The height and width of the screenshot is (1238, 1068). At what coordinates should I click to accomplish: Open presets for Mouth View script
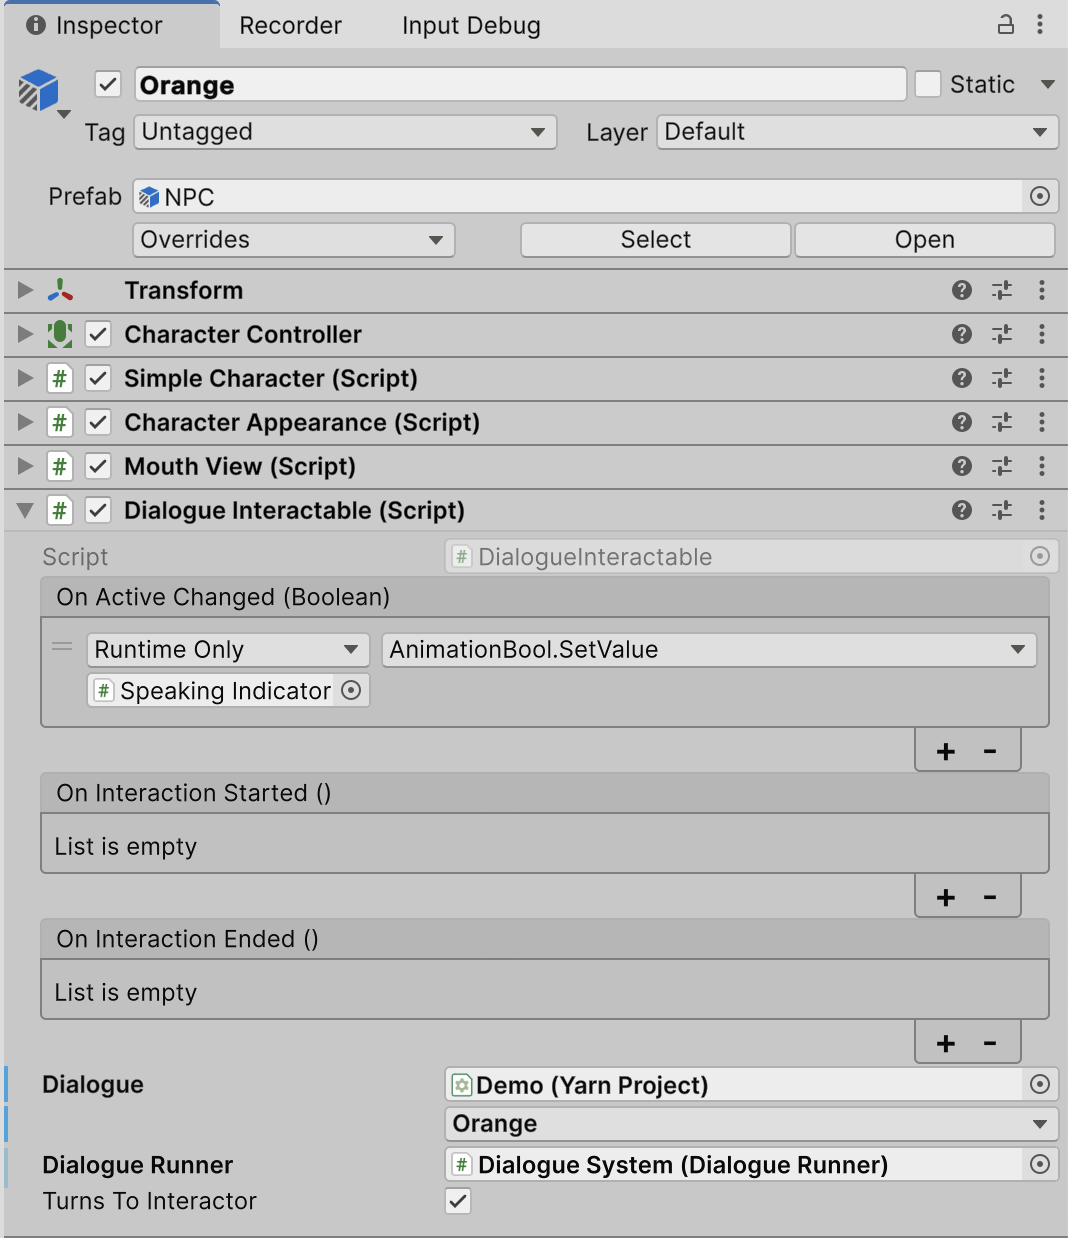coord(1002,466)
